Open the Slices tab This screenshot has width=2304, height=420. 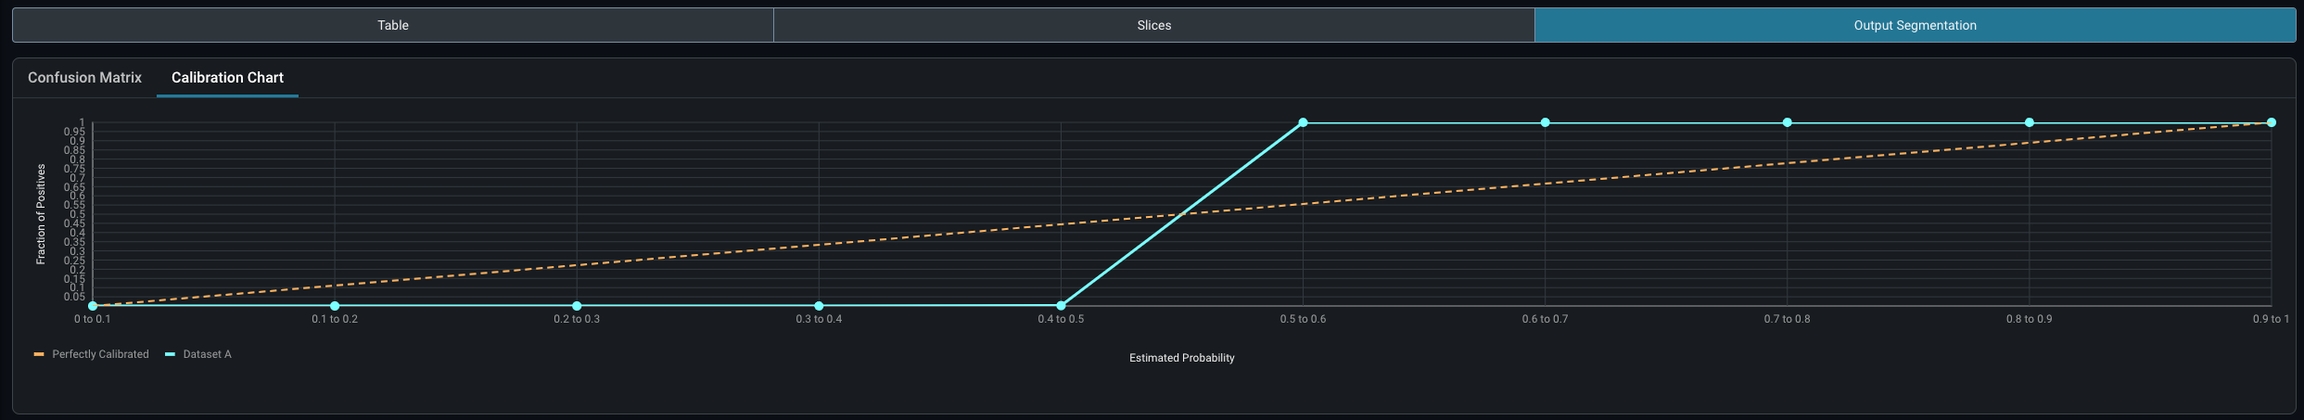(1154, 26)
